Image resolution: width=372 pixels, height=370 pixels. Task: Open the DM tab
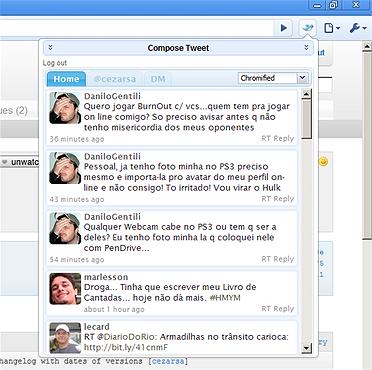click(x=158, y=79)
